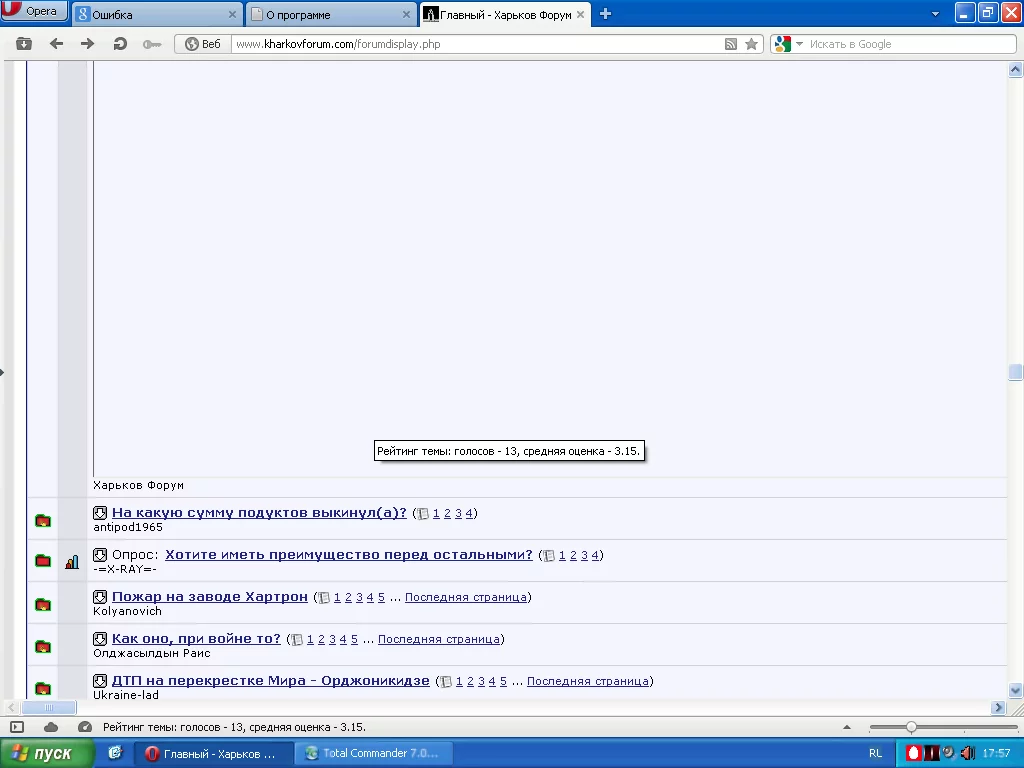Switch to Total Commander in taskbar
Screen dimensions: 1024x768
tap(374, 754)
